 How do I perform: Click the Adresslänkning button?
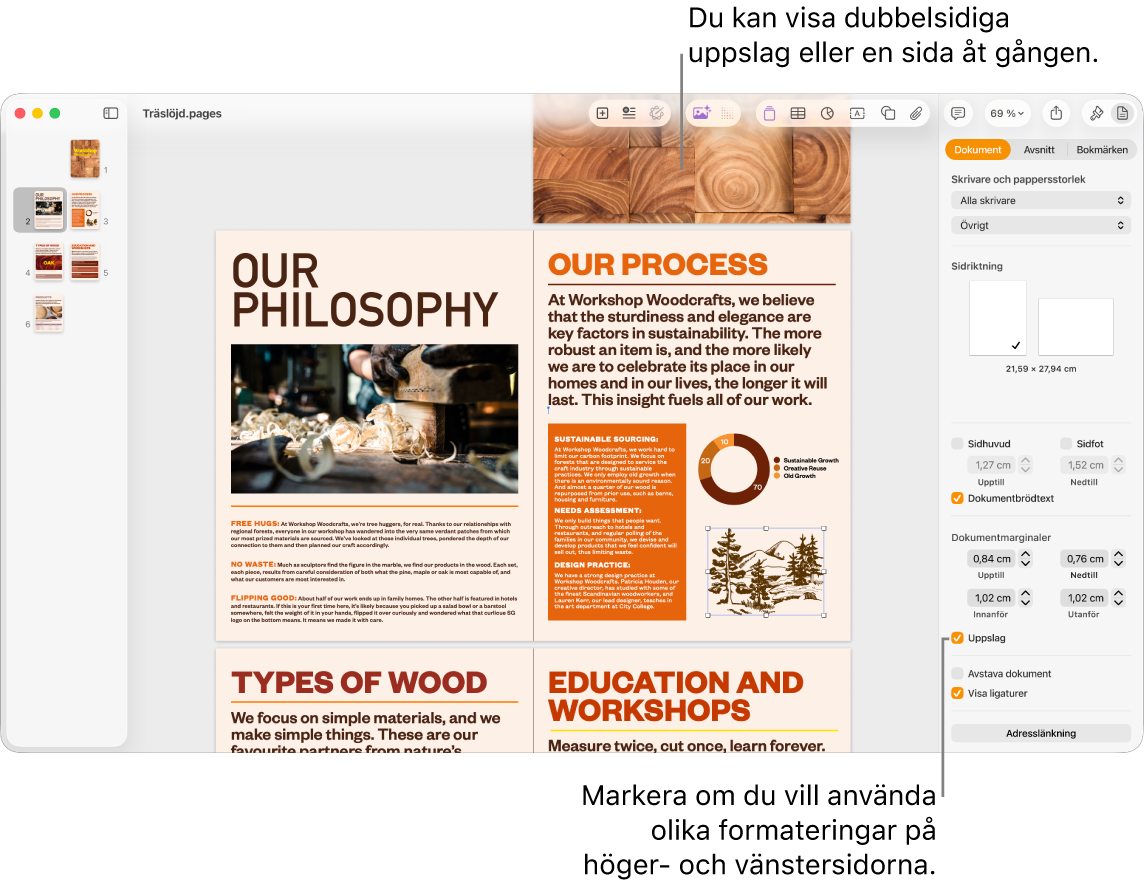coord(1040,733)
